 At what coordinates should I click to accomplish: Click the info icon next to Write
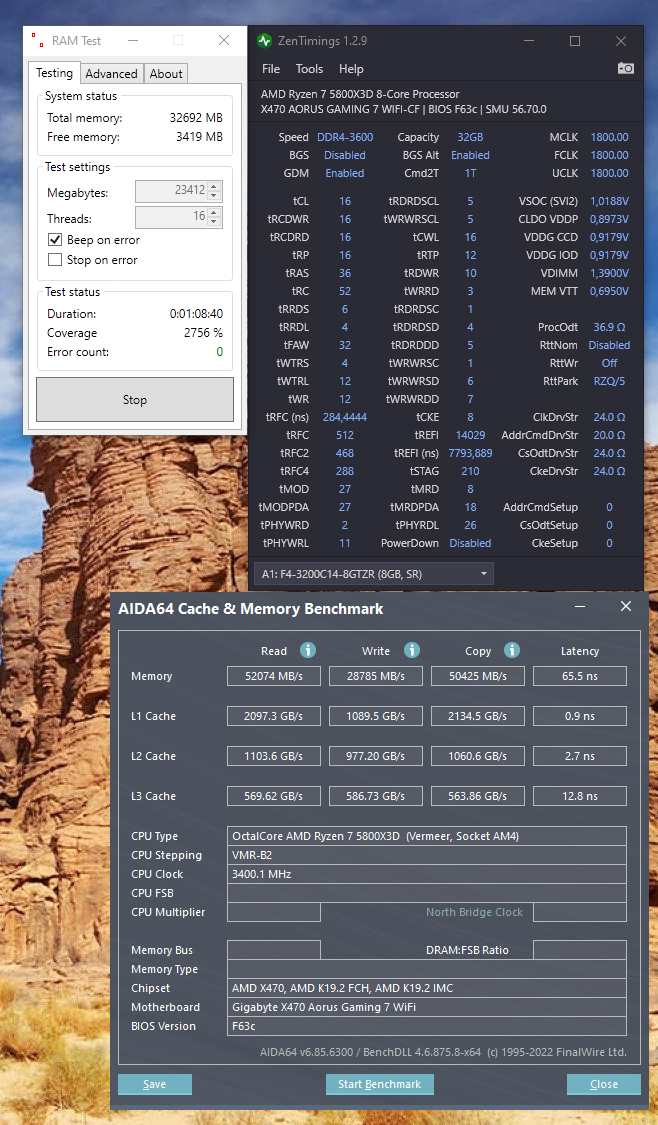[412, 651]
